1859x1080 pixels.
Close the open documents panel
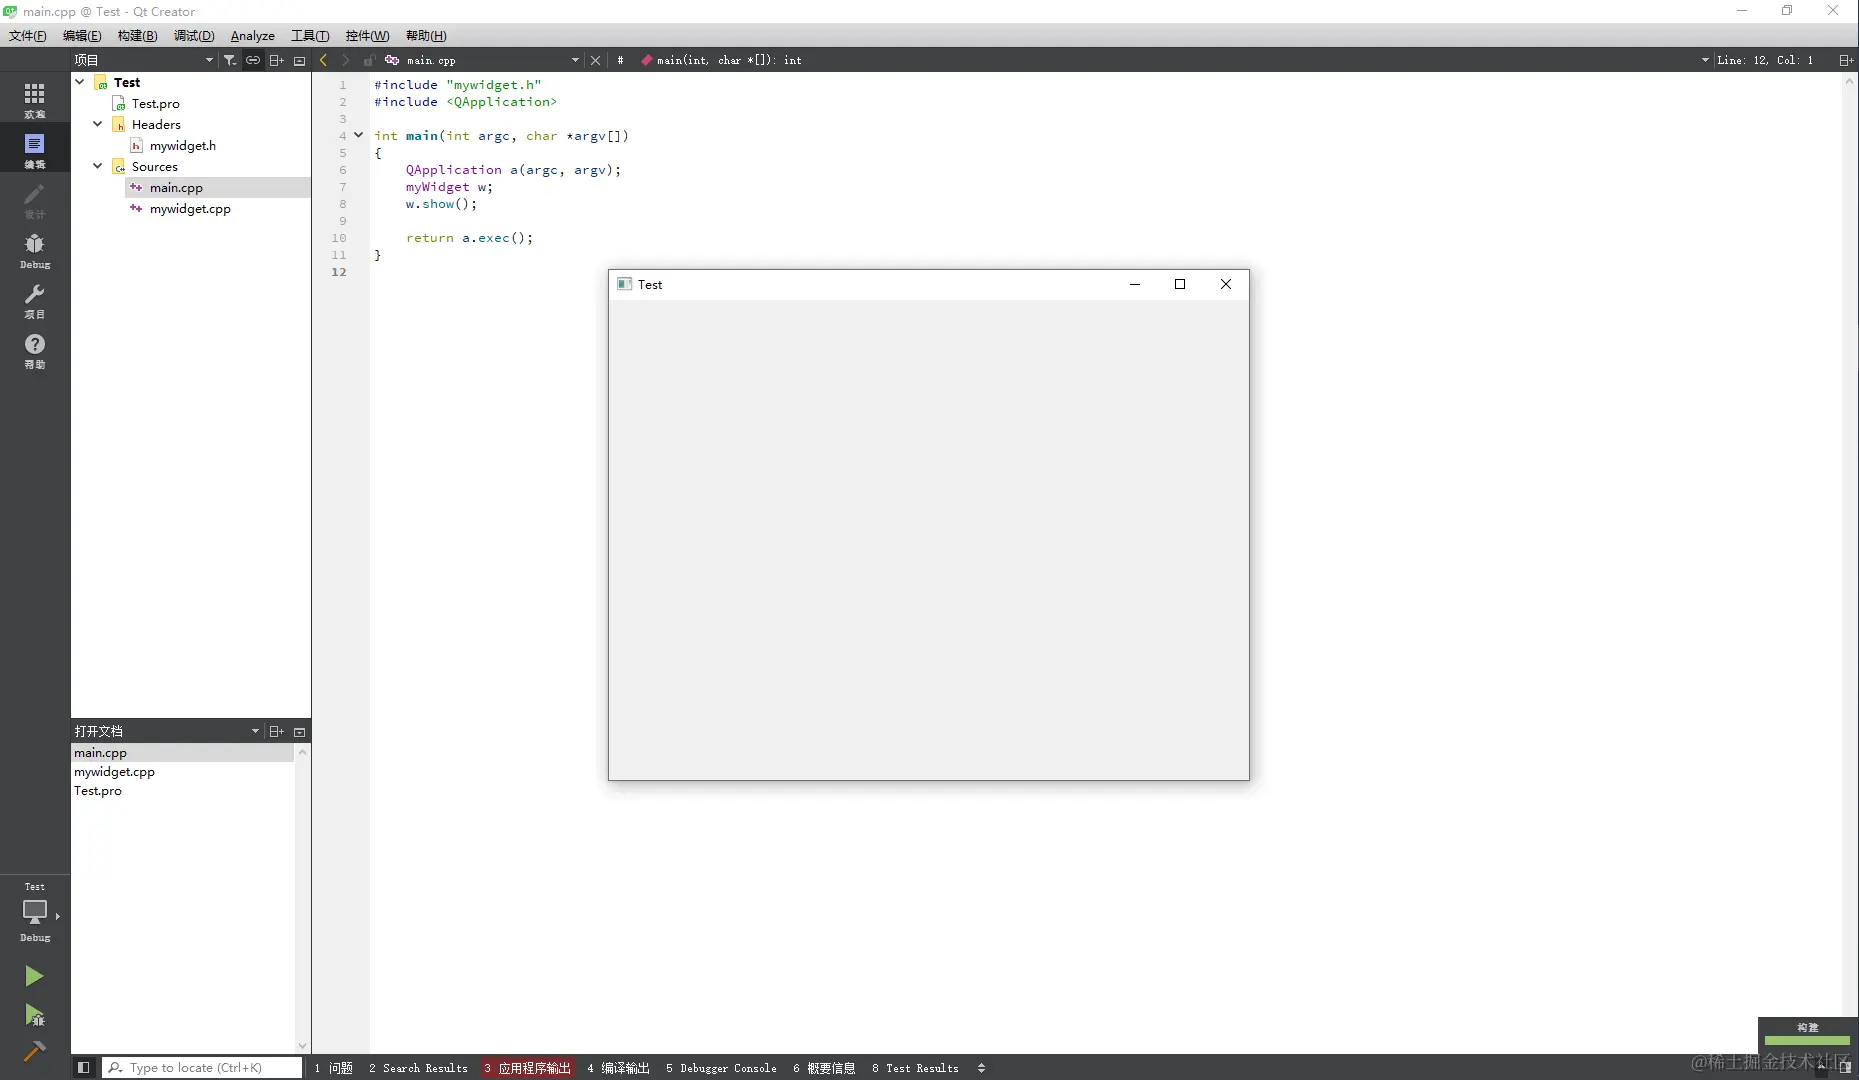pos(299,731)
